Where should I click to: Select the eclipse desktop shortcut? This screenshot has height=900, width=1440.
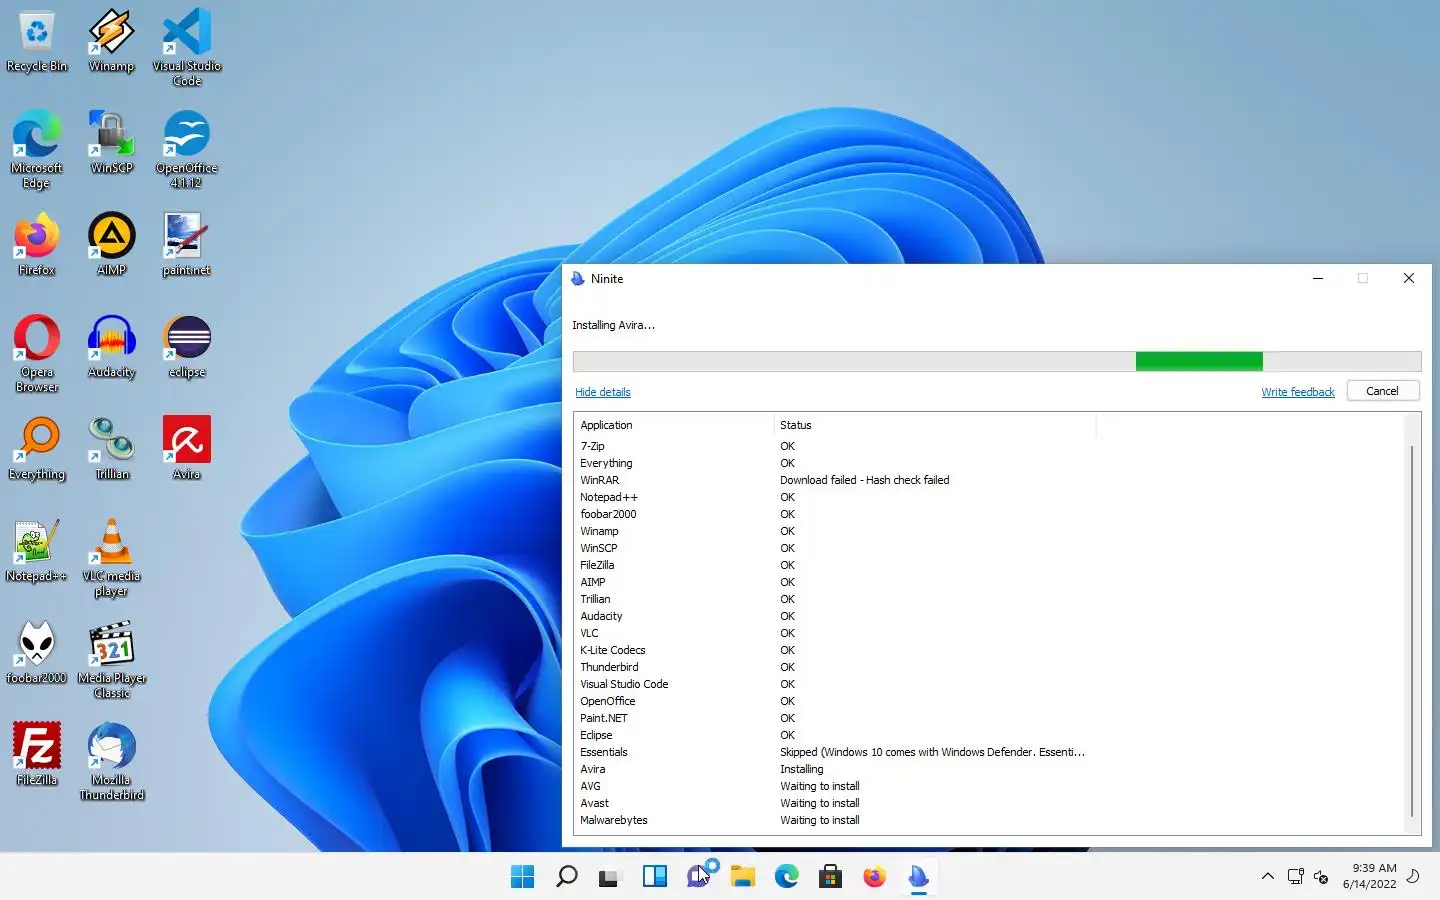point(187,348)
